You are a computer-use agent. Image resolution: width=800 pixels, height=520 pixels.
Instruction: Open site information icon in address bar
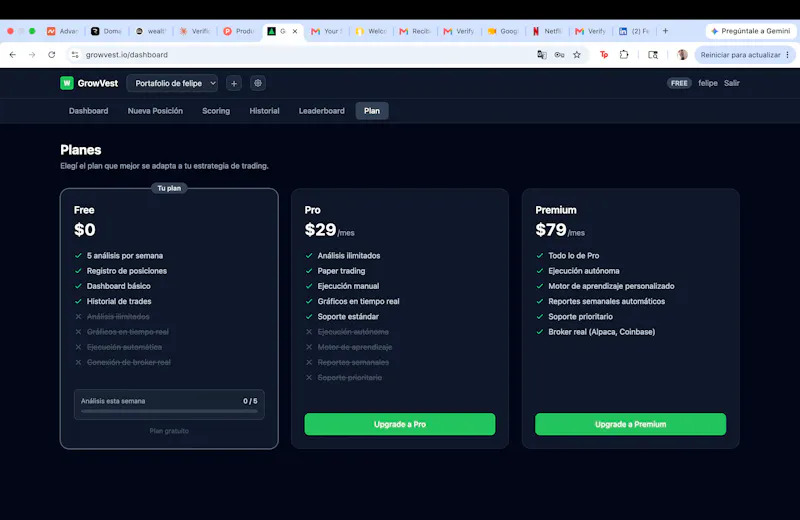75,55
